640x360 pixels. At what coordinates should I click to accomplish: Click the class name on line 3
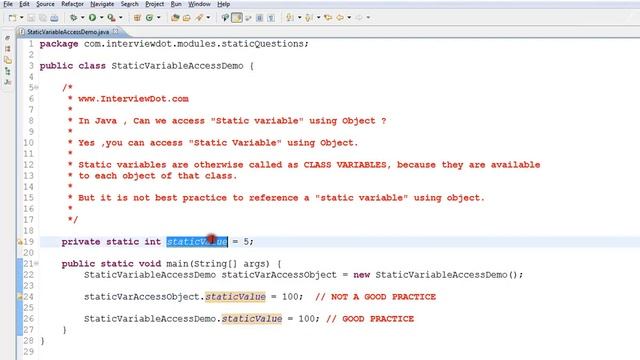pyautogui.click(x=177, y=66)
